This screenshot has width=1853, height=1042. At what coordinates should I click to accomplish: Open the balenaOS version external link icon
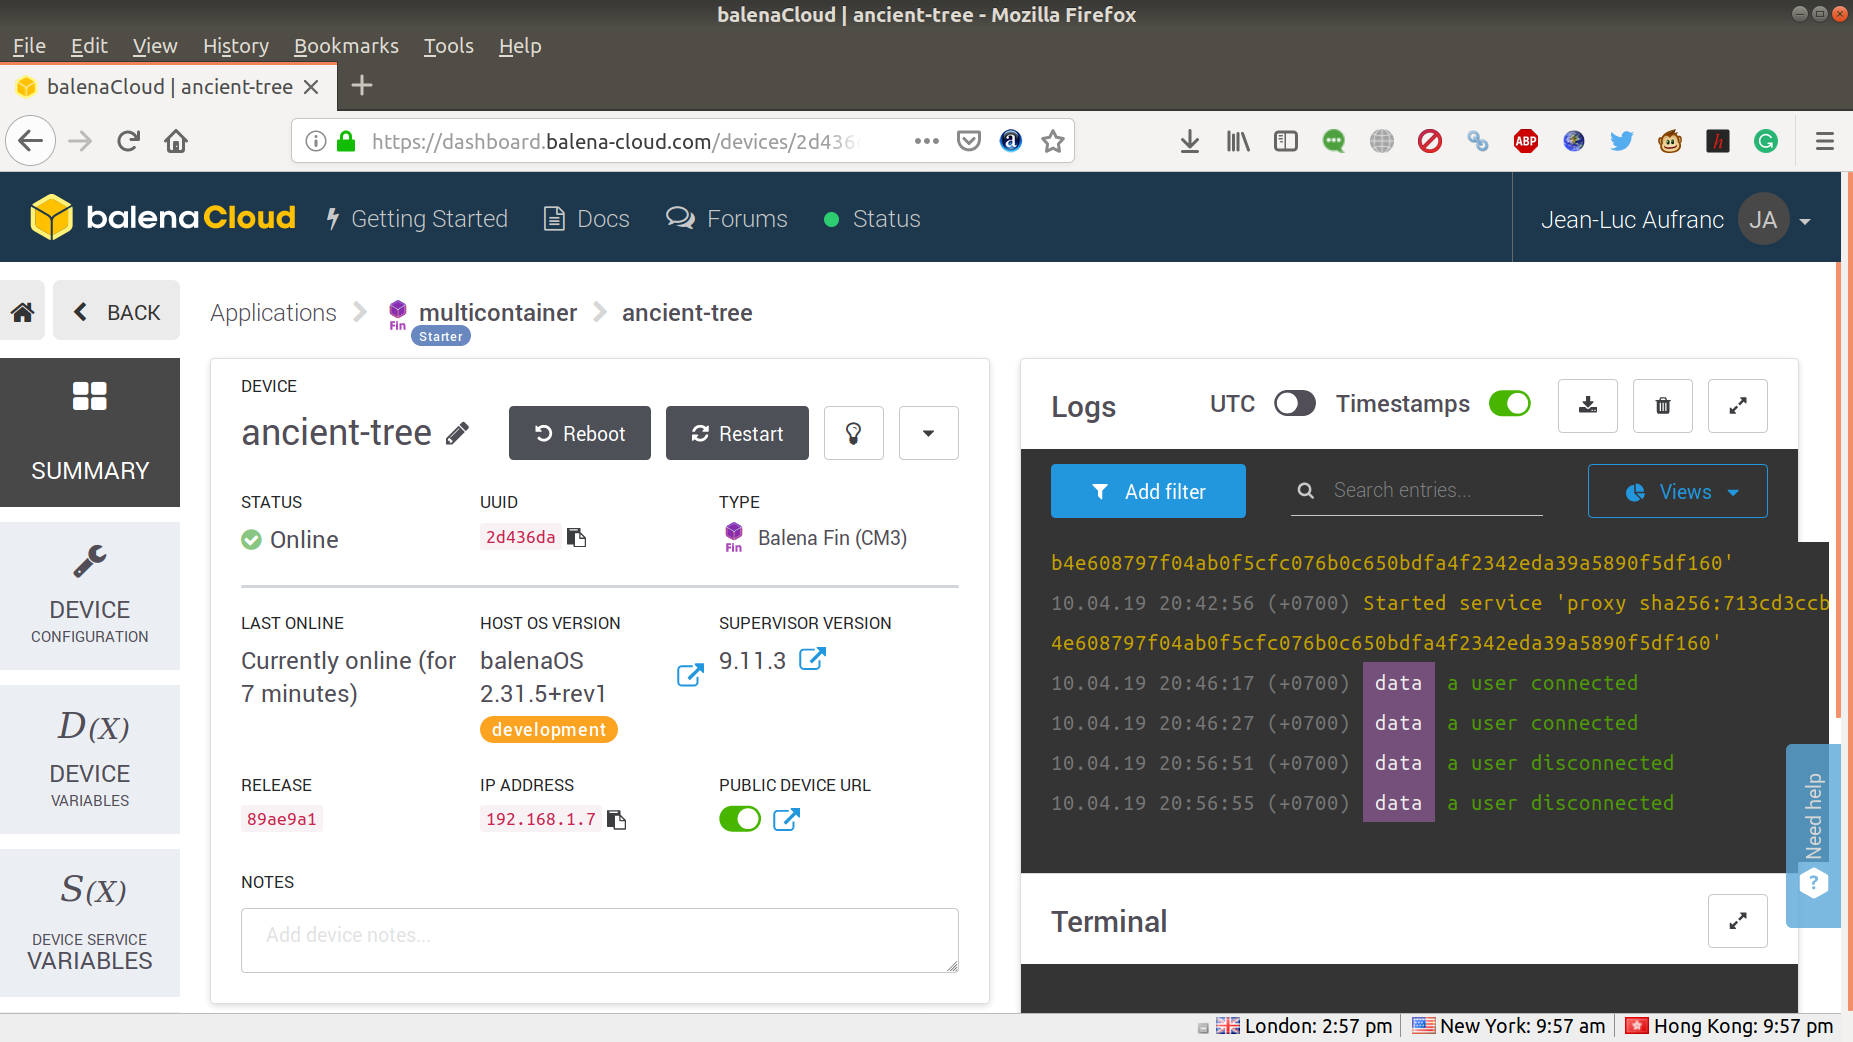tap(690, 676)
